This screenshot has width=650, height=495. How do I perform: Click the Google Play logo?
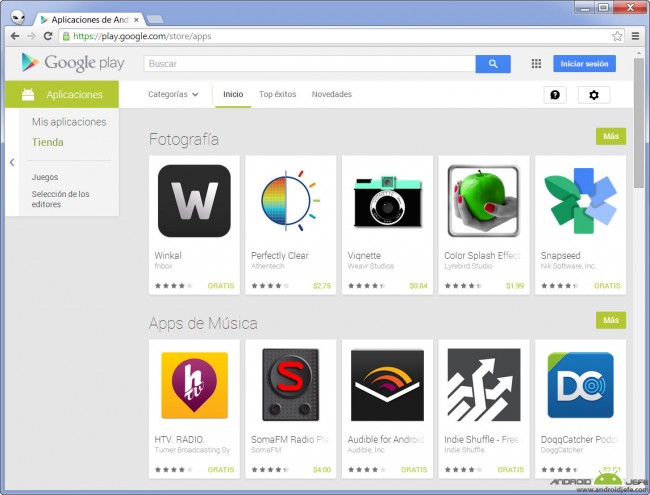(x=73, y=63)
